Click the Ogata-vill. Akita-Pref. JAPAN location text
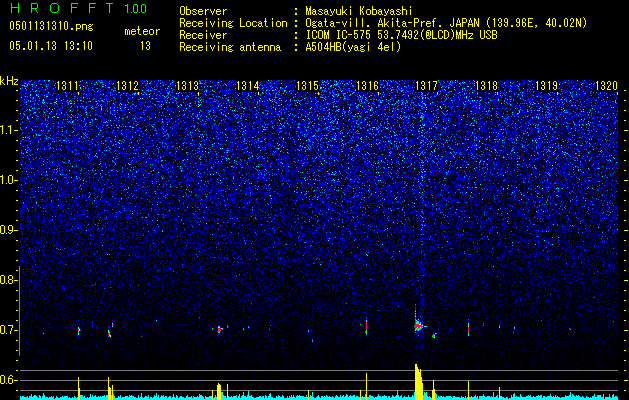Image resolution: width=629 pixels, height=400 pixels. pos(446,23)
